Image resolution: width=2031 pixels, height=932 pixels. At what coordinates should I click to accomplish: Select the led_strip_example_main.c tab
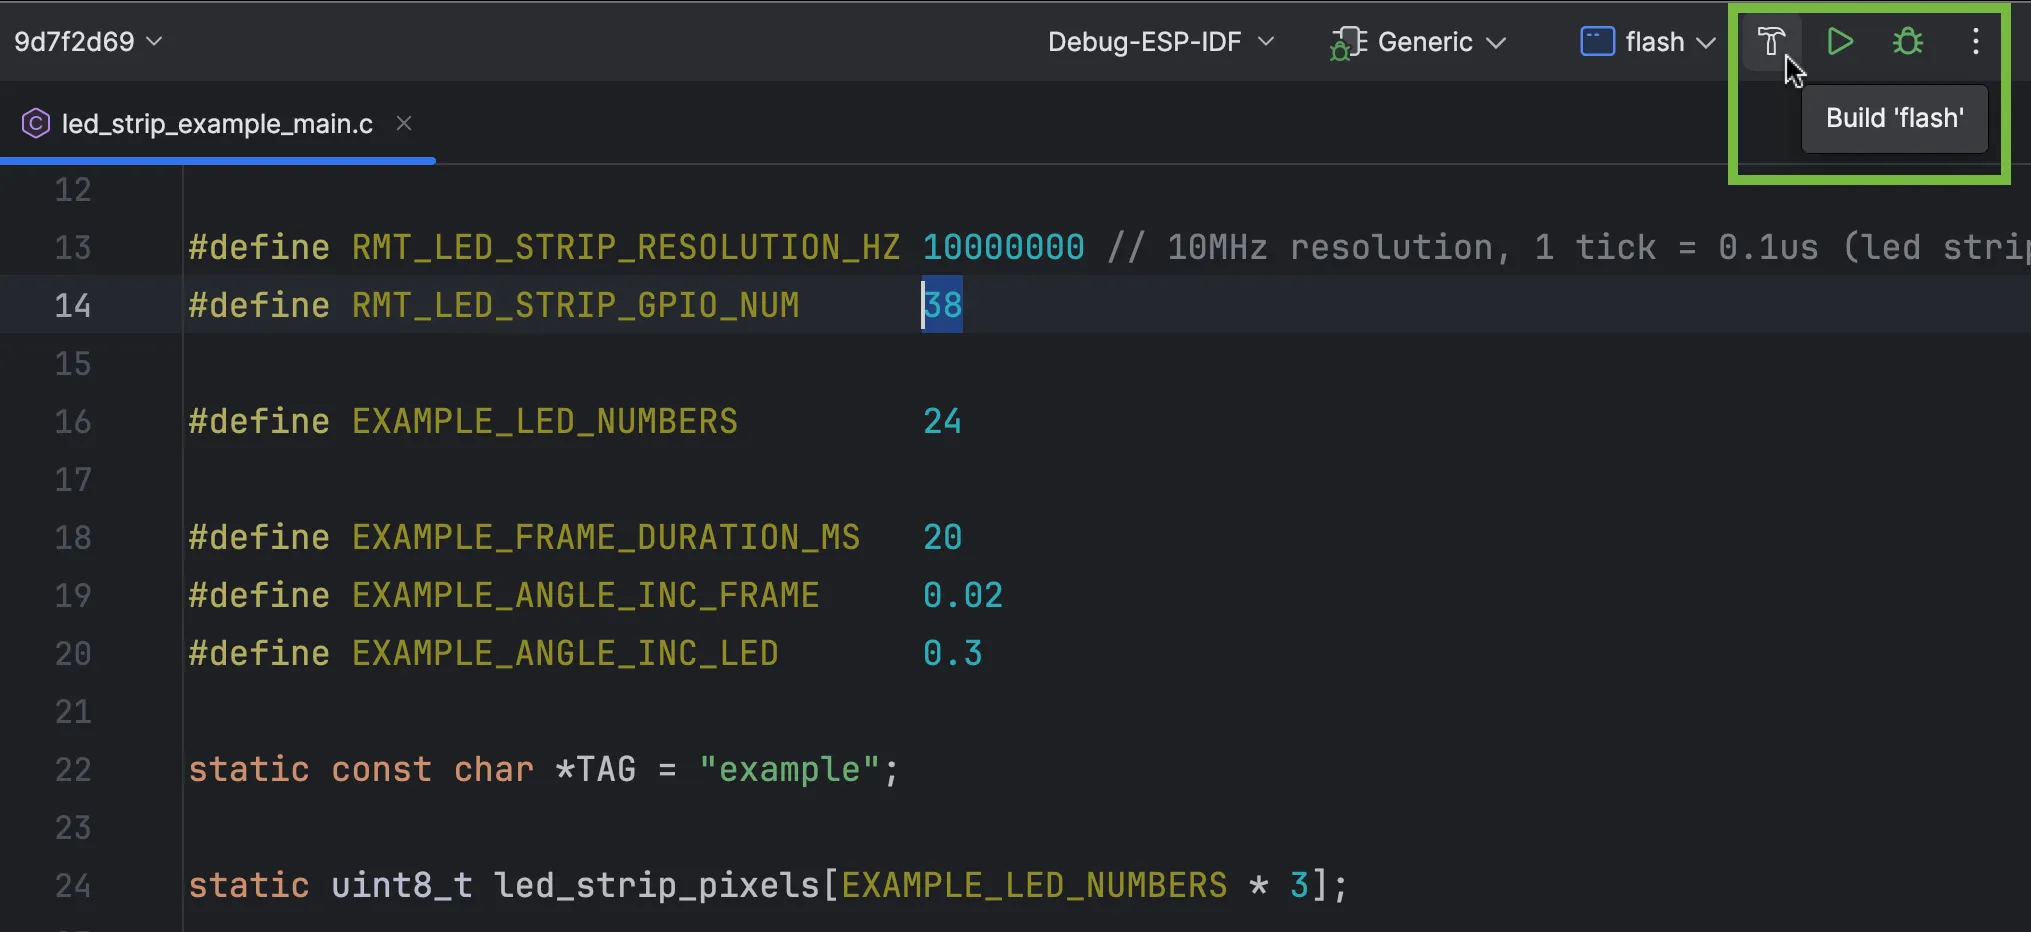click(x=217, y=124)
